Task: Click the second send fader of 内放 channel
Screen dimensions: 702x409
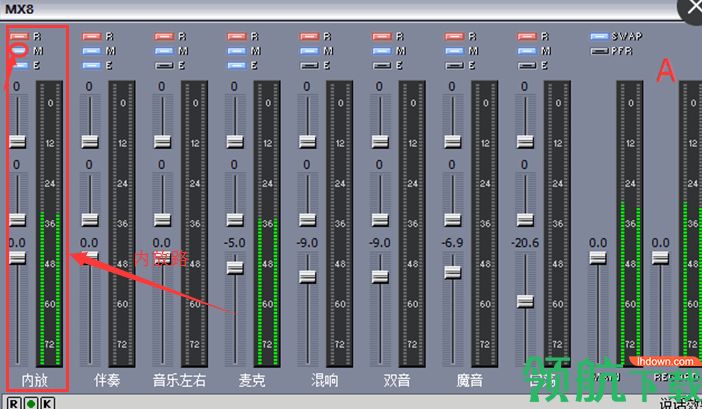Action: click(17, 220)
